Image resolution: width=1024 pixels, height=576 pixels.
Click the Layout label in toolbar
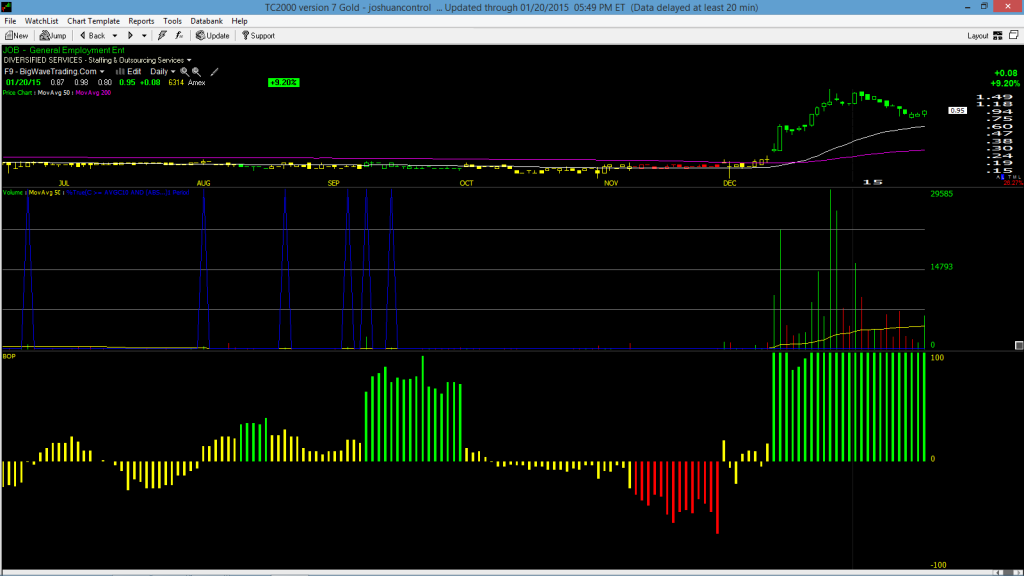point(978,36)
